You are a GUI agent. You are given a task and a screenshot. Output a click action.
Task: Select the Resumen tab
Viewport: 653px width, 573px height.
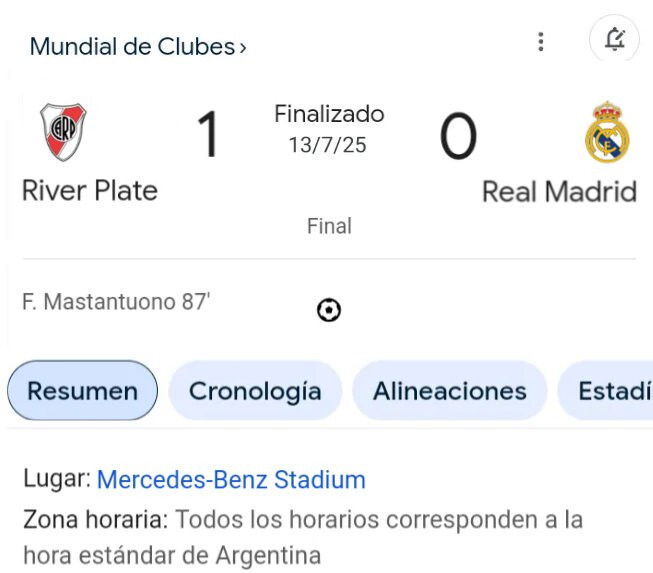pos(82,391)
